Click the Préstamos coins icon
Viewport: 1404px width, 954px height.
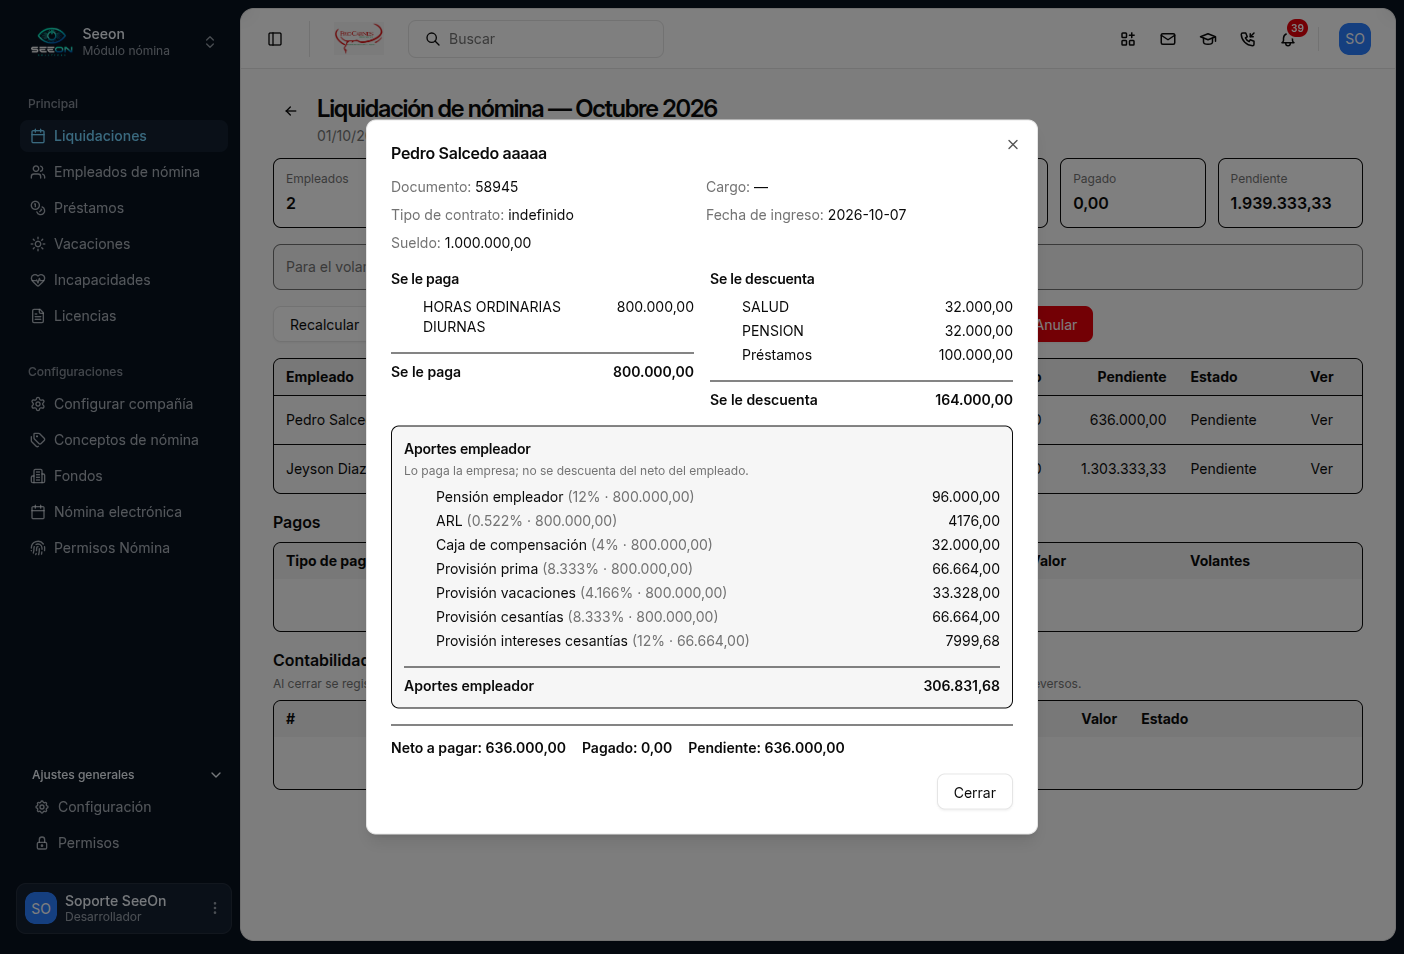(x=38, y=208)
